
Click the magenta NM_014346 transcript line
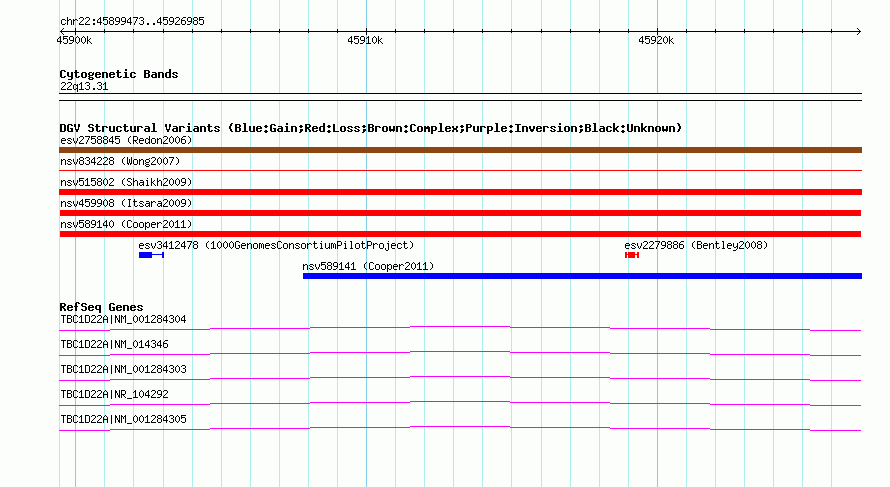coord(460,353)
